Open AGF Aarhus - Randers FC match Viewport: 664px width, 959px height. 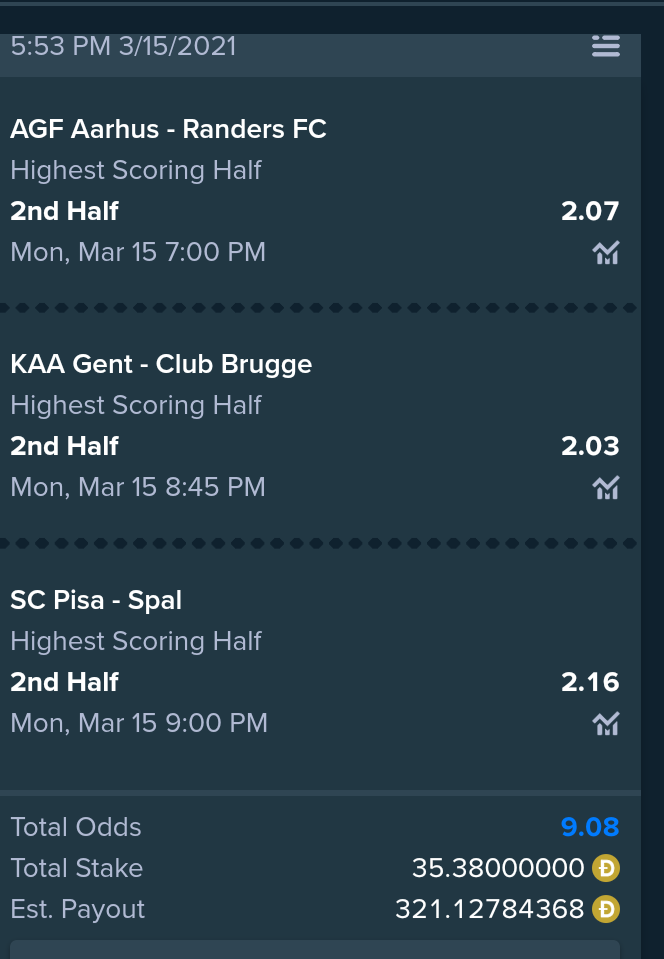pyautogui.click(x=168, y=129)
